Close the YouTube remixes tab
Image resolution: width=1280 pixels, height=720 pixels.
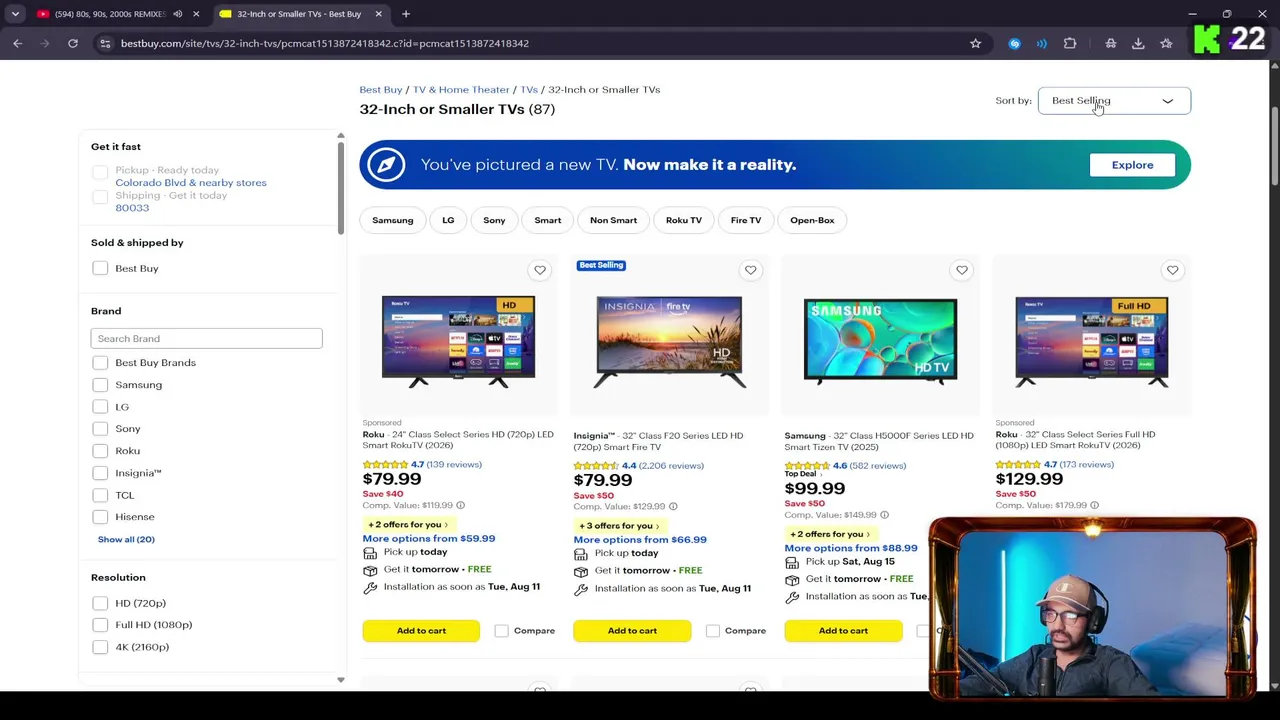pyautogui.click(x=196, y=14)
